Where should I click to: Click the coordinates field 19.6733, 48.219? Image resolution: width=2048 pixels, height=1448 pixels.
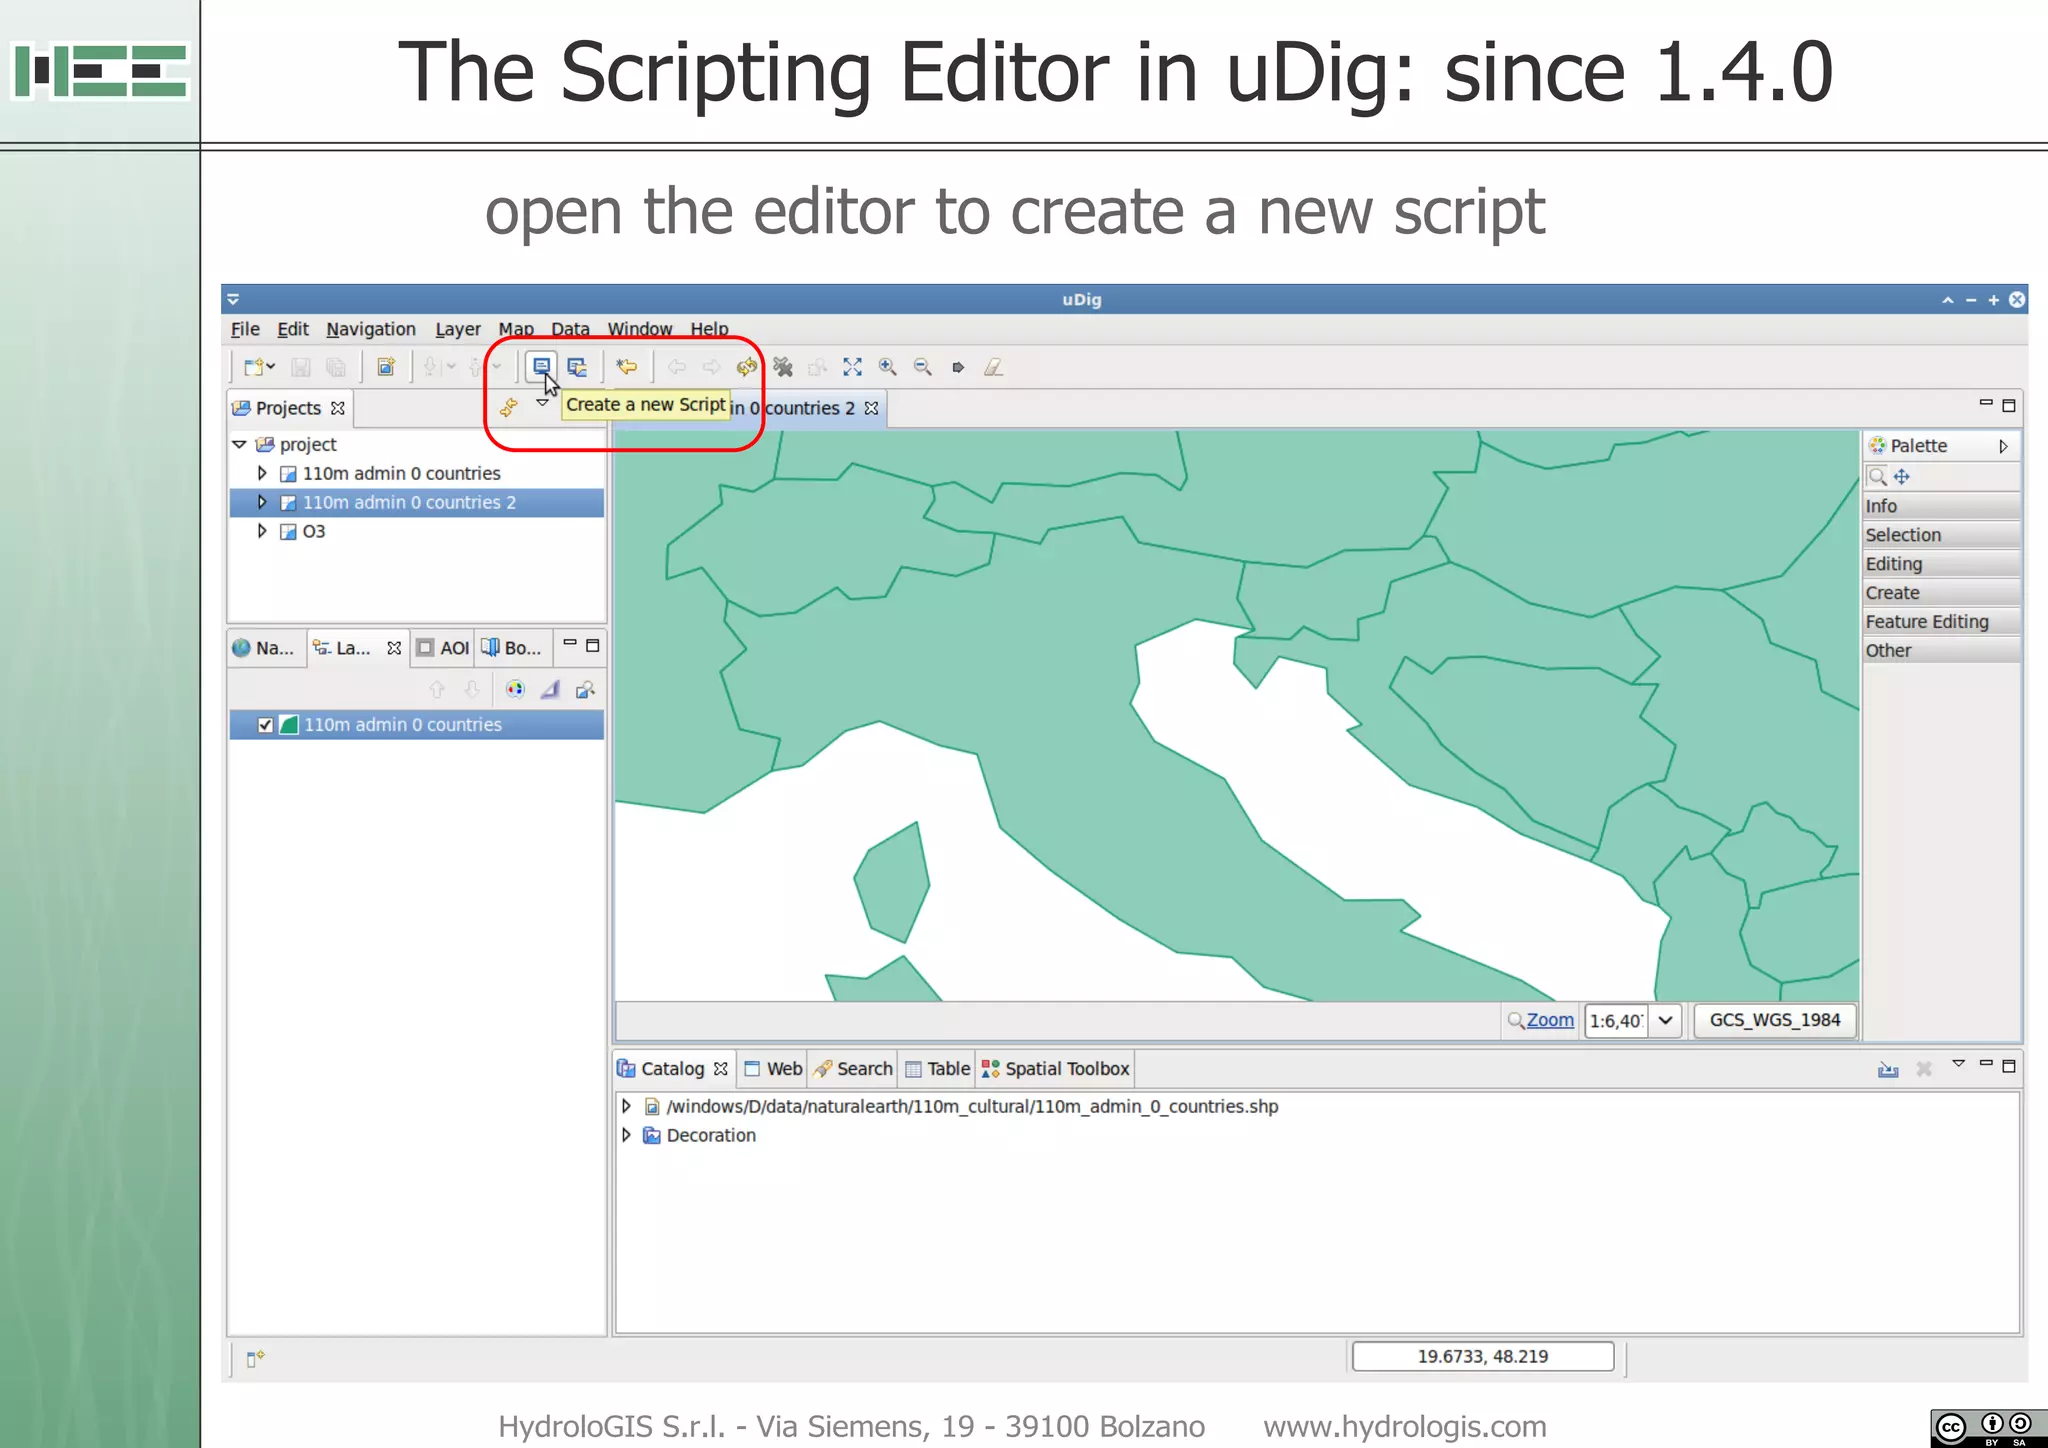pyautogui.click(x=1483, y=1357)
